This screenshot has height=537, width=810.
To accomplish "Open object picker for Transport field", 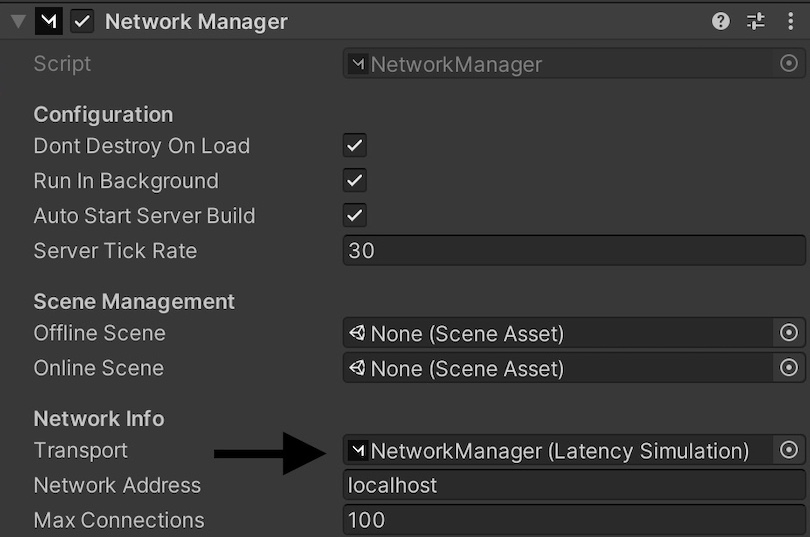I will (788, 451).
